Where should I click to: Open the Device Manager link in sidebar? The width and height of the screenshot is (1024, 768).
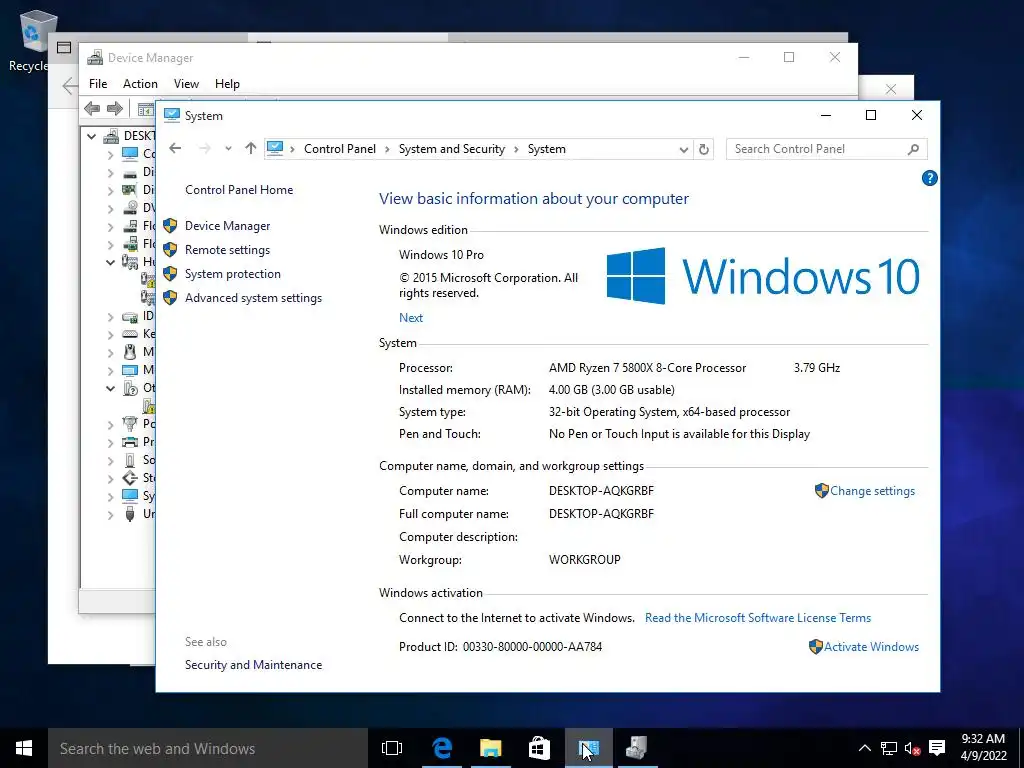coord(227,226)
